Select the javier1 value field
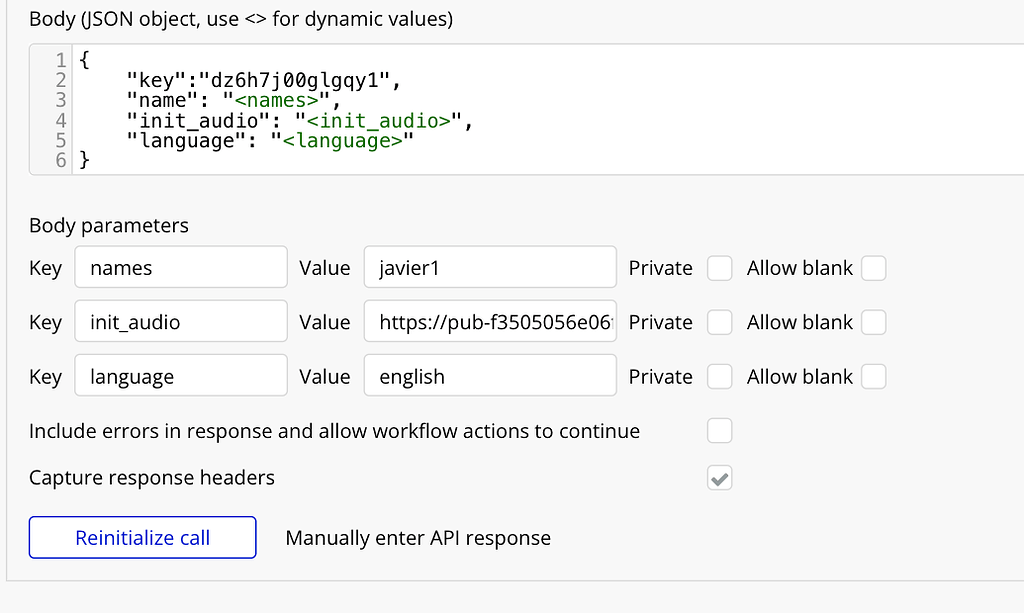 (490, 267)
